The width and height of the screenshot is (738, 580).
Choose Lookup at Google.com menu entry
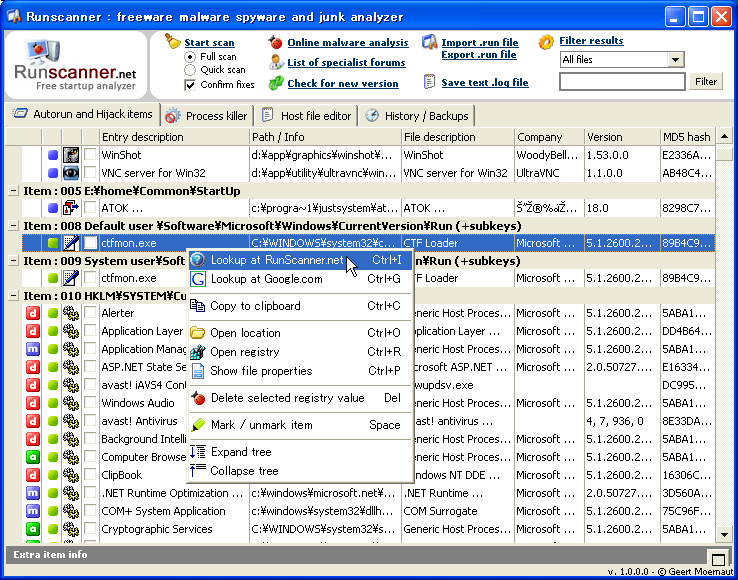(x=300, y=279)
